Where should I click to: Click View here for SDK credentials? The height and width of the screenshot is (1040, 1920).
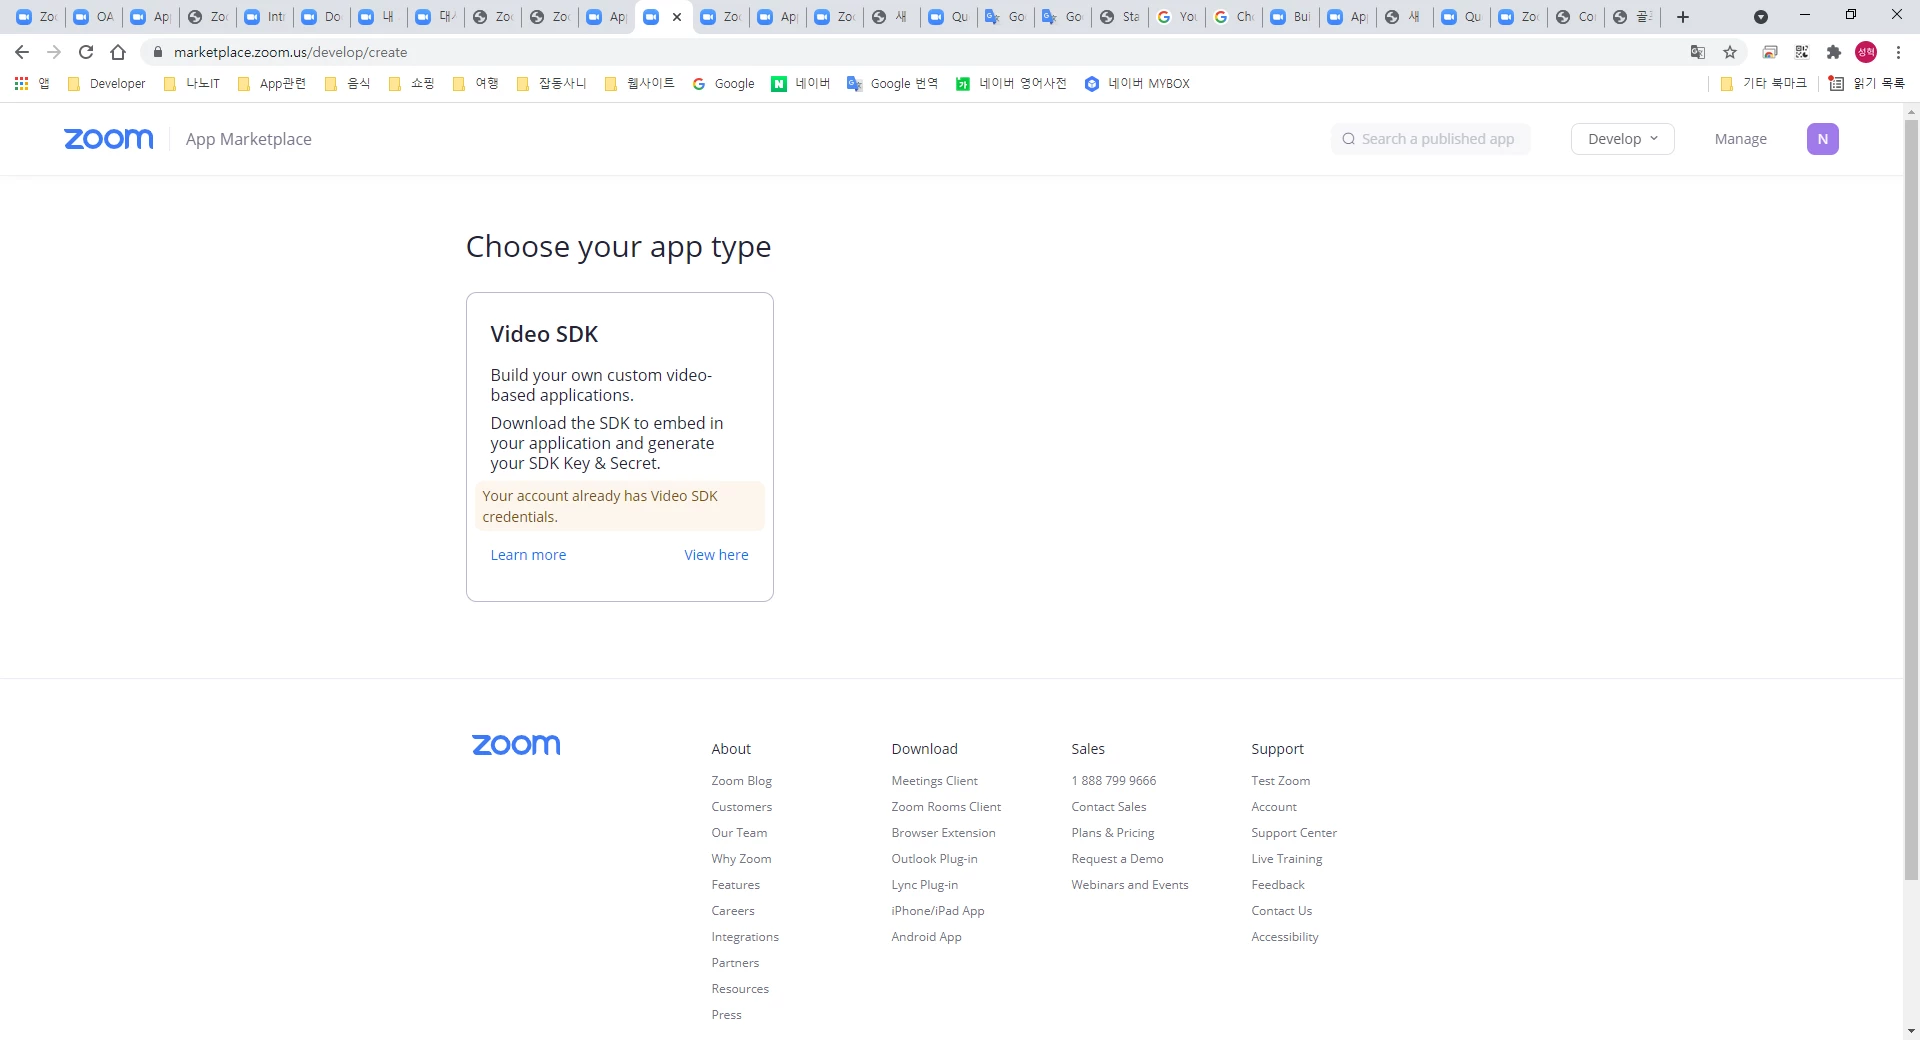[716, 555]
